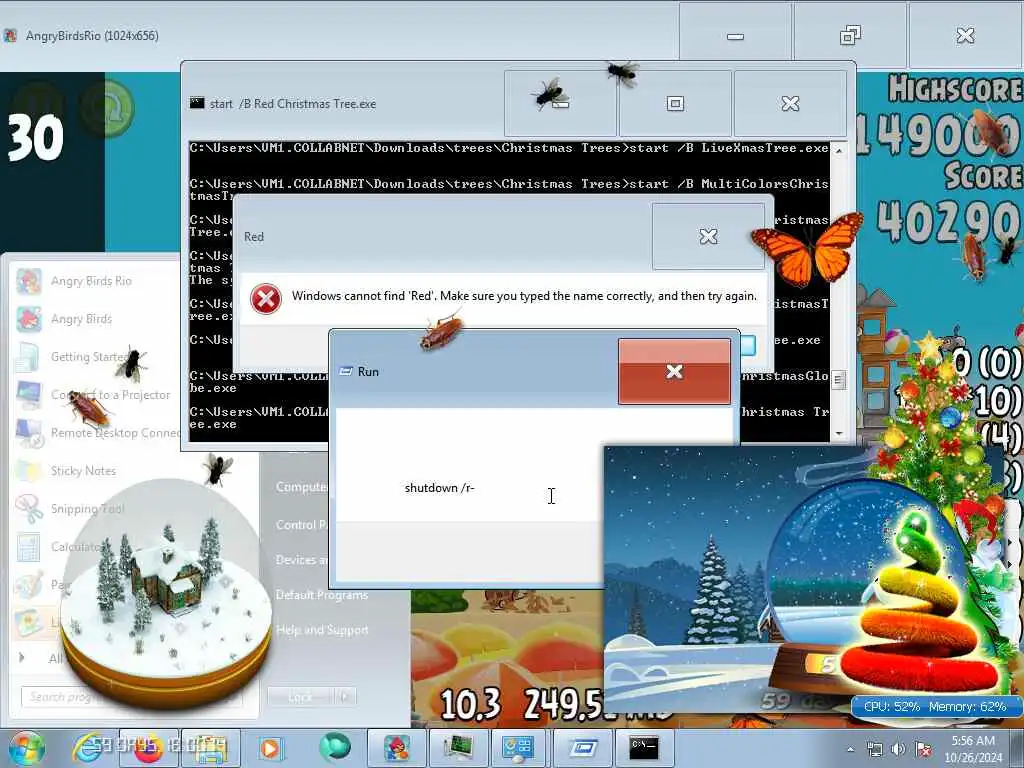This screenshot has width=1024, height=768.
Task: Click the volume speaker tray icon
Action: point(899,750)
